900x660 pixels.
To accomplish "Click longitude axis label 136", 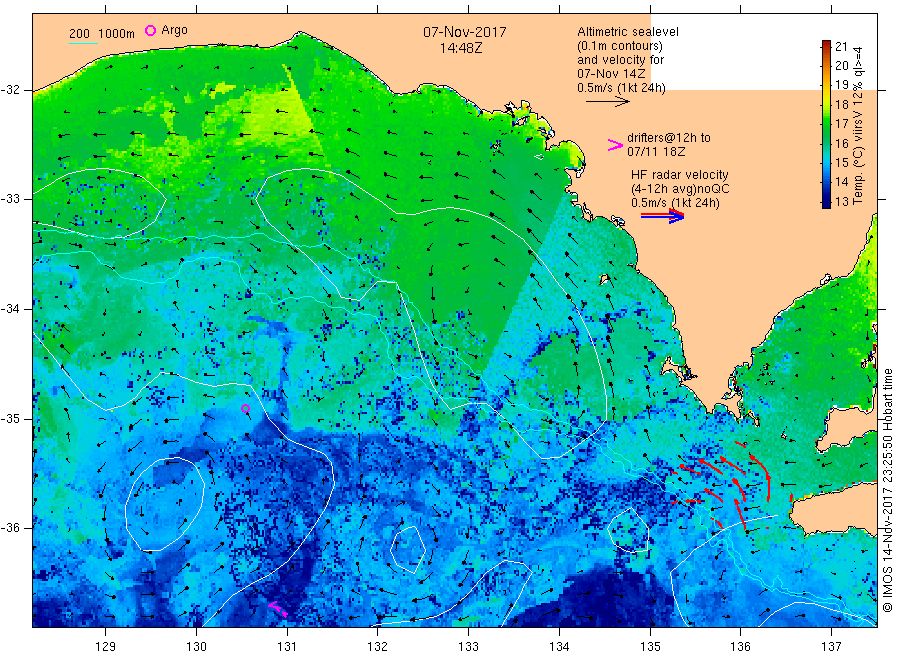I will (740, 646).
